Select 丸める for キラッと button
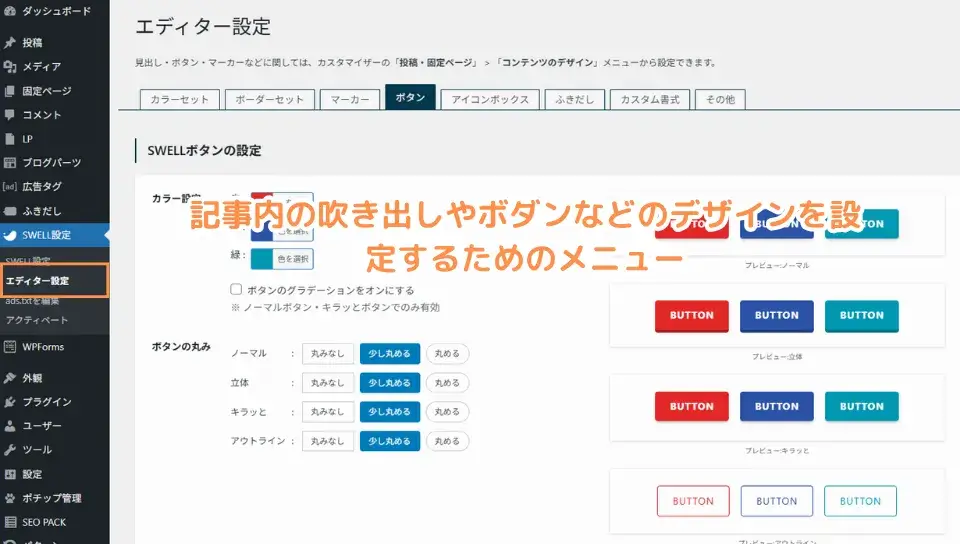Image resolution: width=960 pixels, height=544 pixels. pyautogui.click(x=447, y=411)
